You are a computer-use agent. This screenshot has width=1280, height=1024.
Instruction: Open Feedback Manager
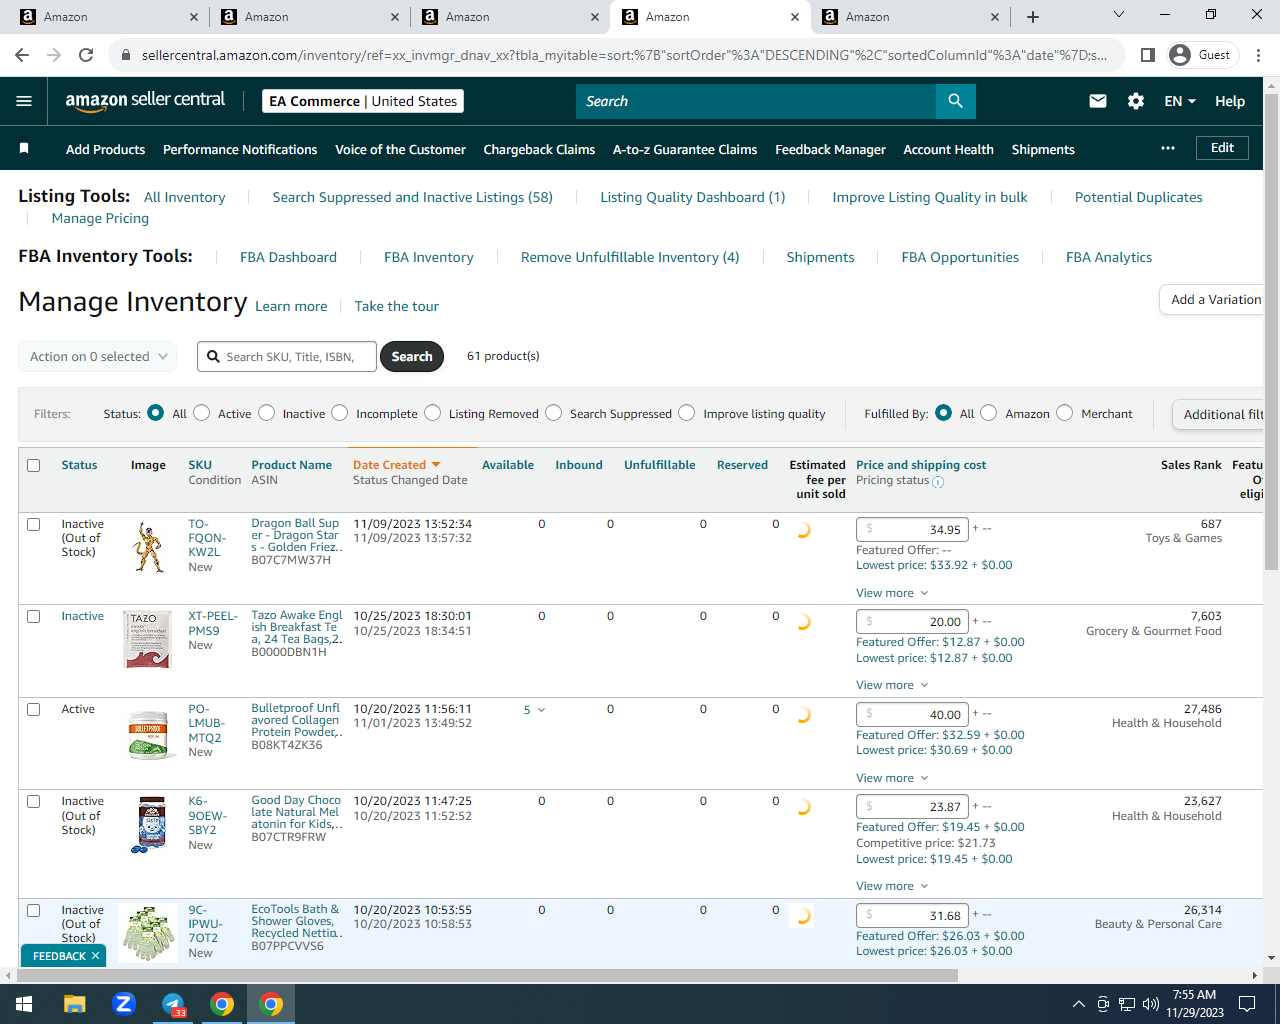(830, 149)
